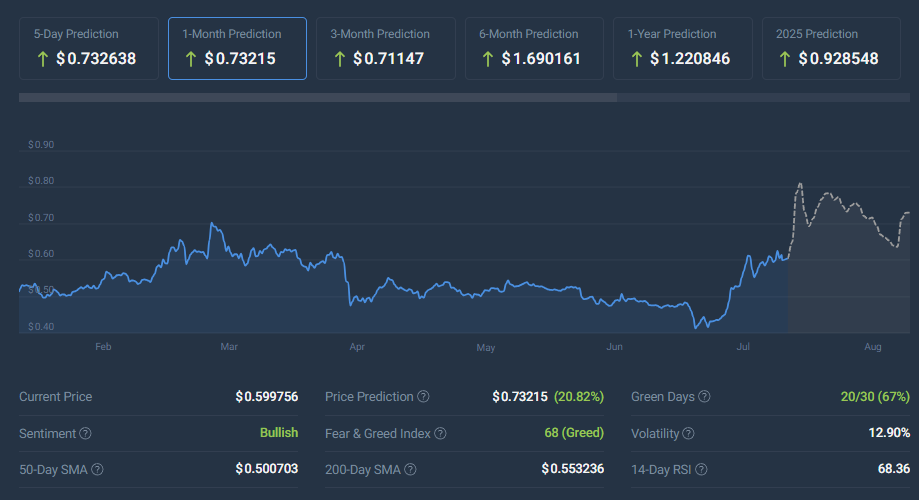Screen dimensions: 919x500
Task: Click the Jul label on the chart axis
Action: click(x=743, y=346)
